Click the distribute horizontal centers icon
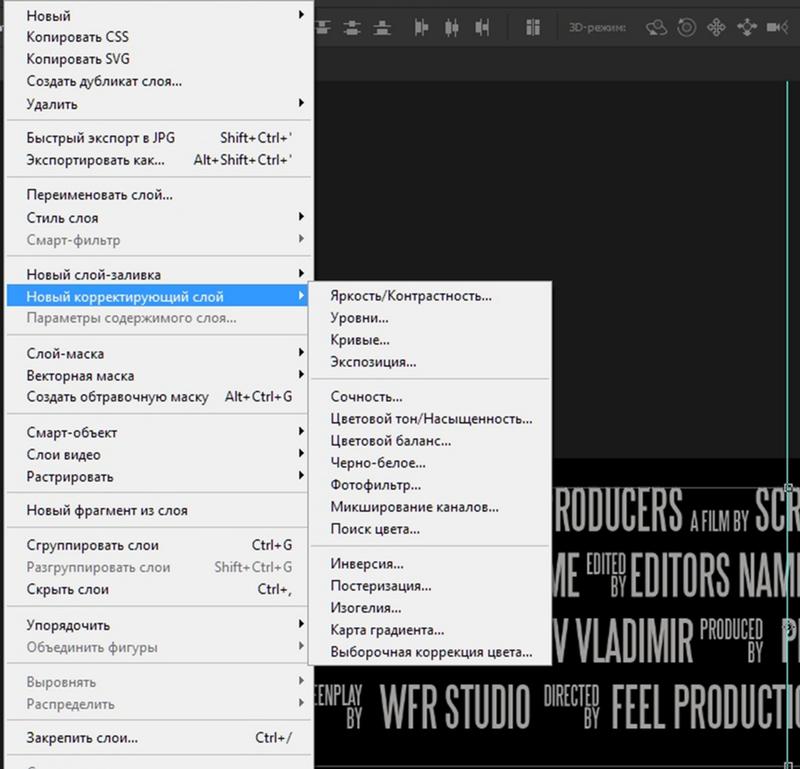The width and height of the screenshot is (800, 769). [x=452, y=27]
